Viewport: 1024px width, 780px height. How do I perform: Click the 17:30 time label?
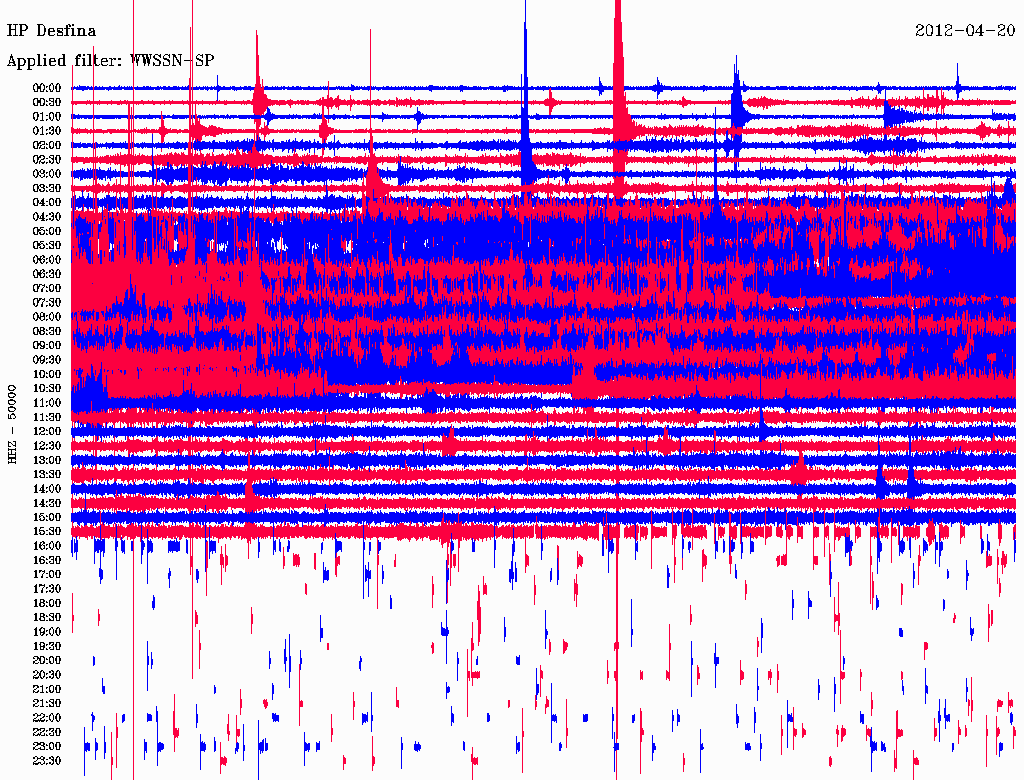[x=47, y=589]
